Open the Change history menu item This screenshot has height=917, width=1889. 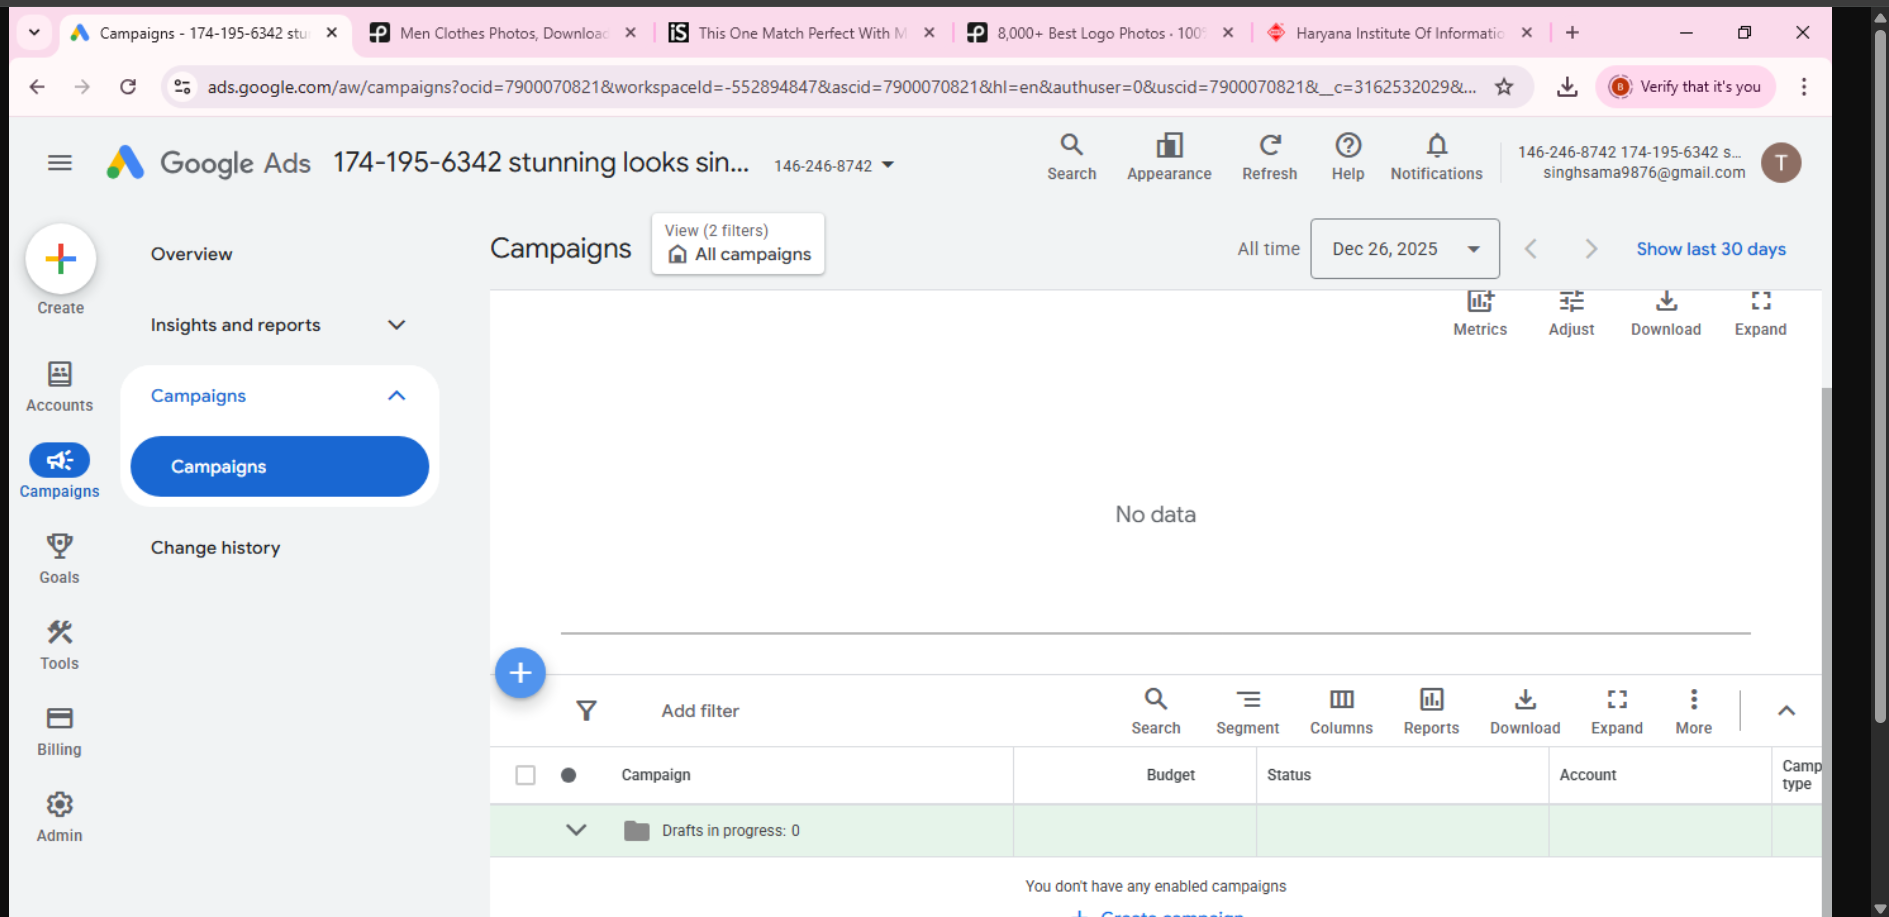(215, 548)
